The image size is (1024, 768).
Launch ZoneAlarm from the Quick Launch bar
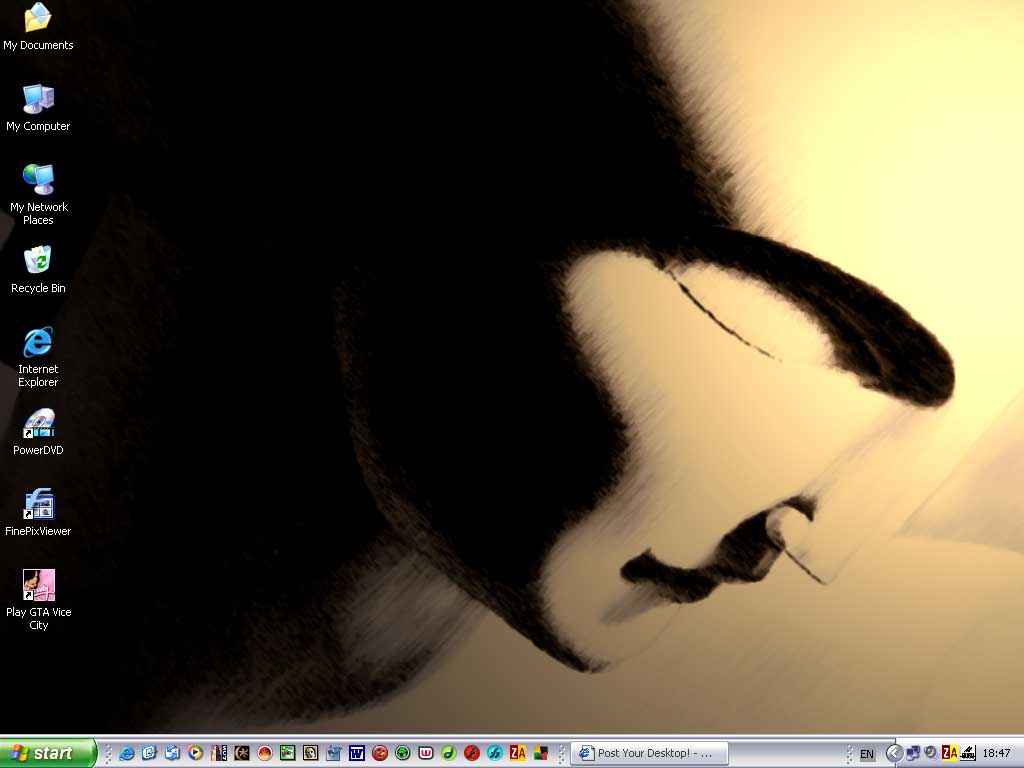[x=518, y=753]
